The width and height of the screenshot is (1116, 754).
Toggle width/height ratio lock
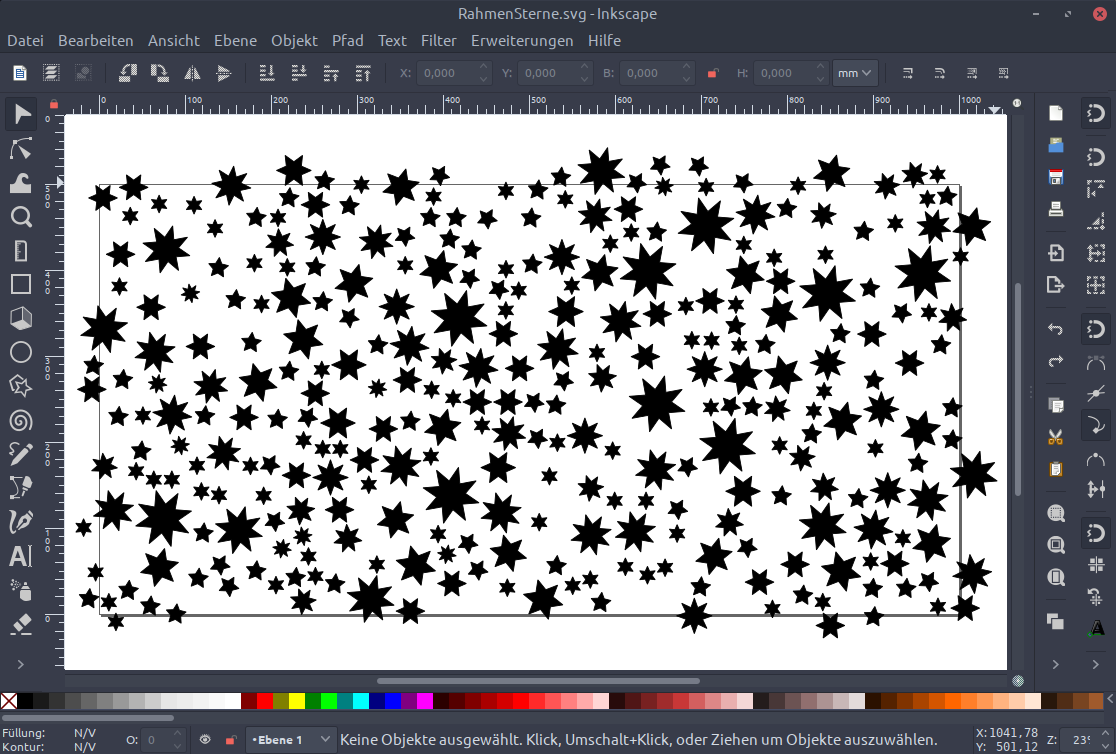(713, 73)
